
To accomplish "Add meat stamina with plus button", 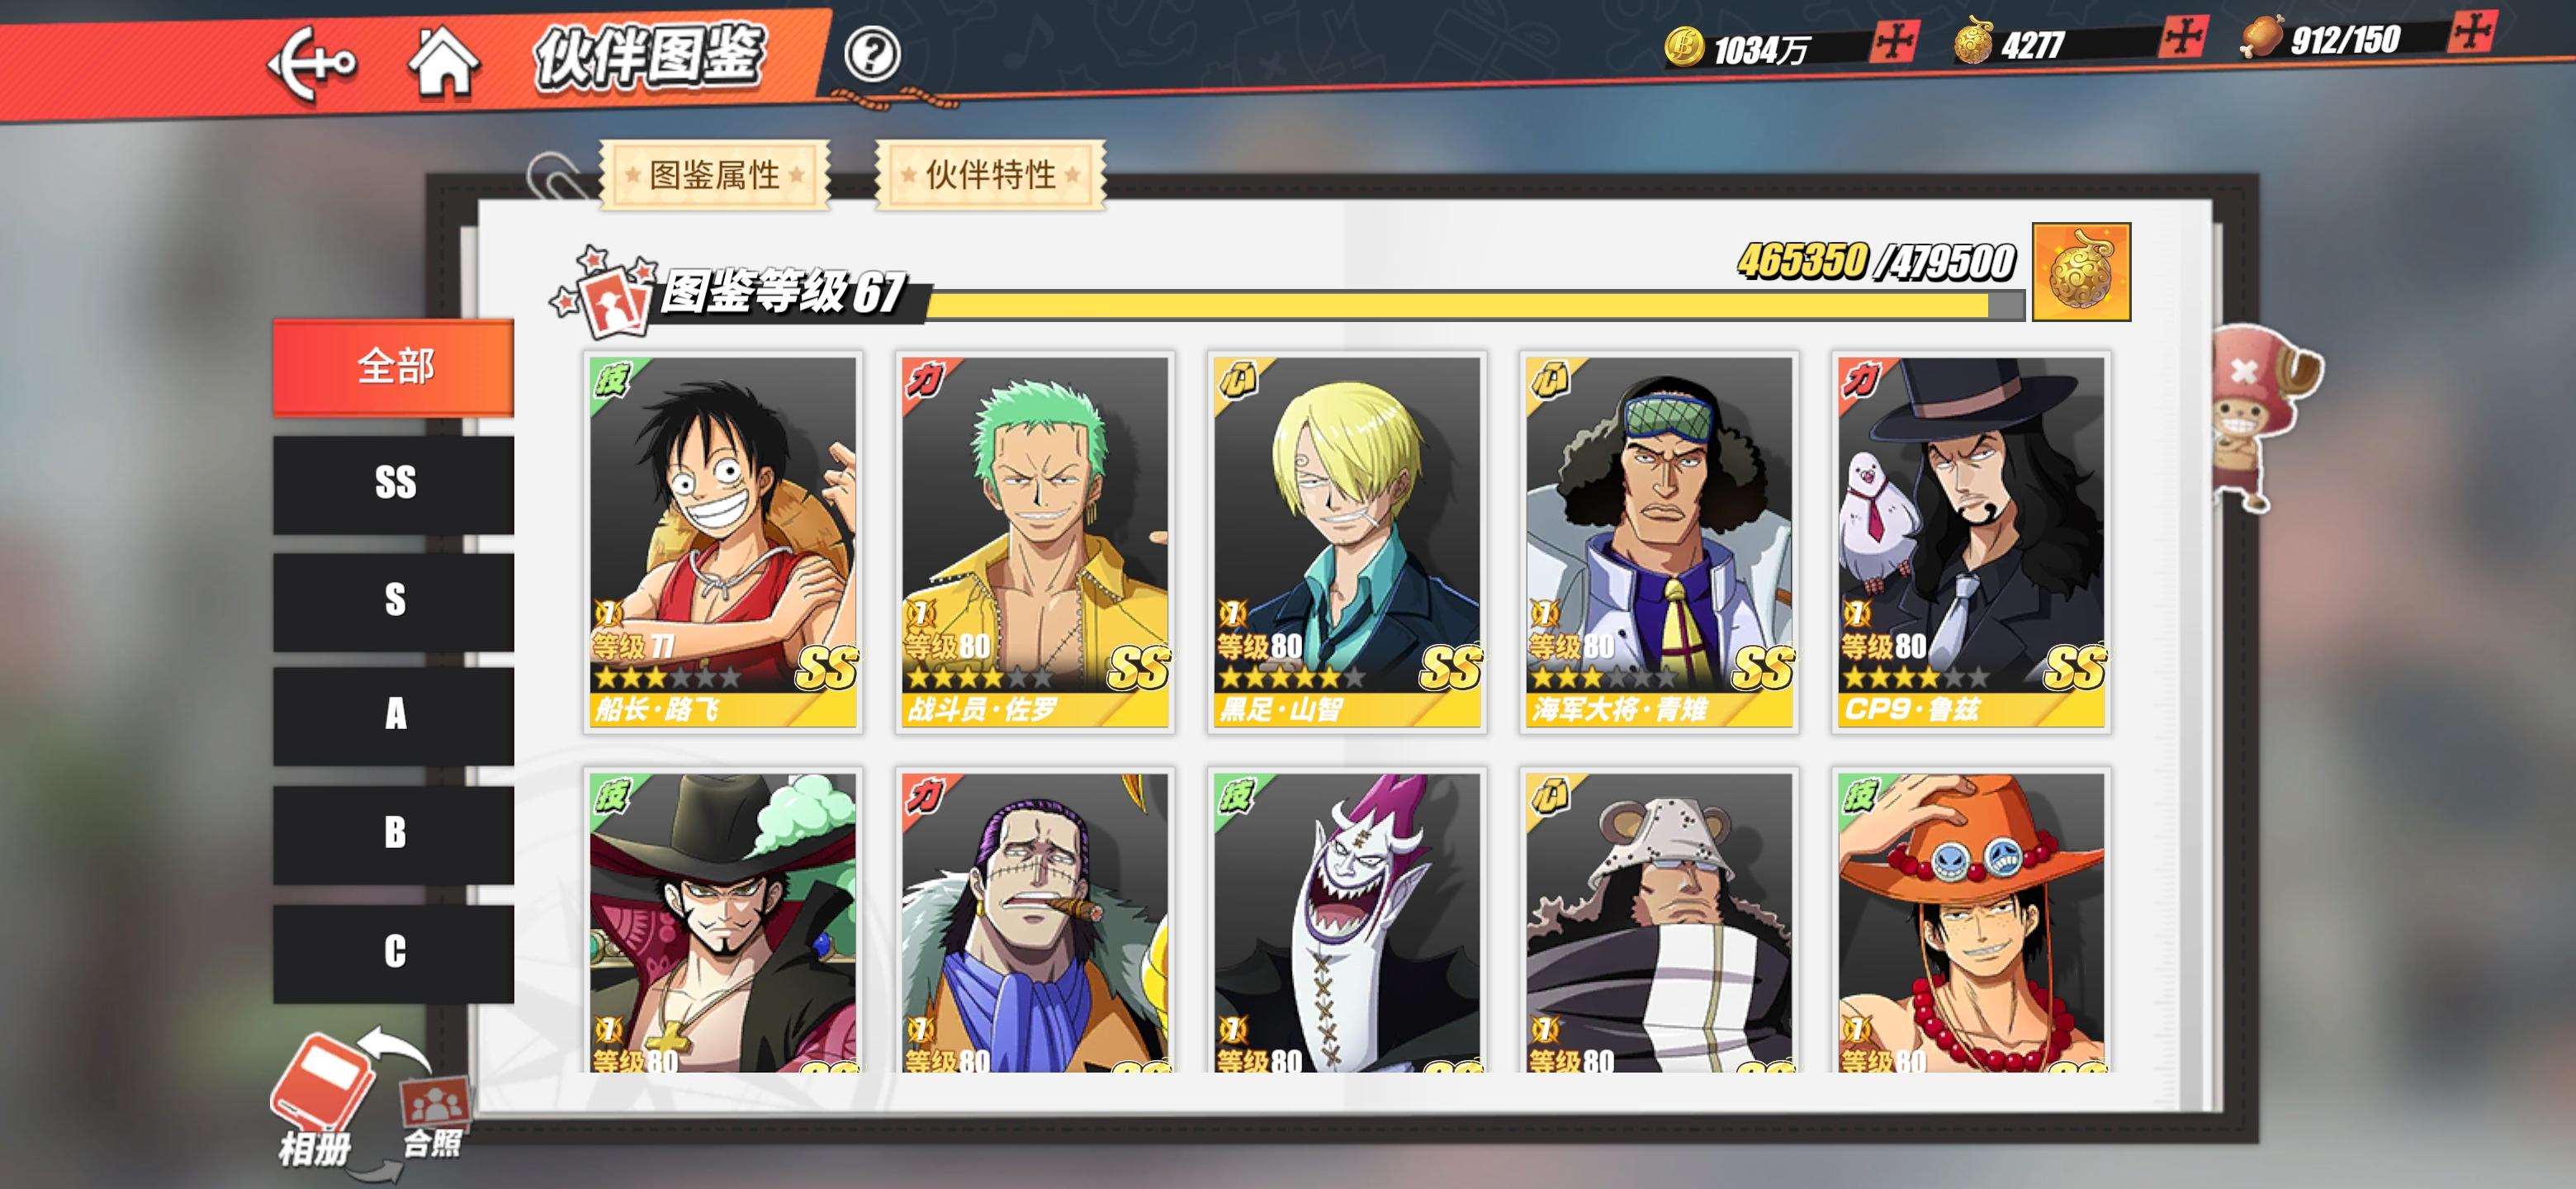I will [2472, 31].
